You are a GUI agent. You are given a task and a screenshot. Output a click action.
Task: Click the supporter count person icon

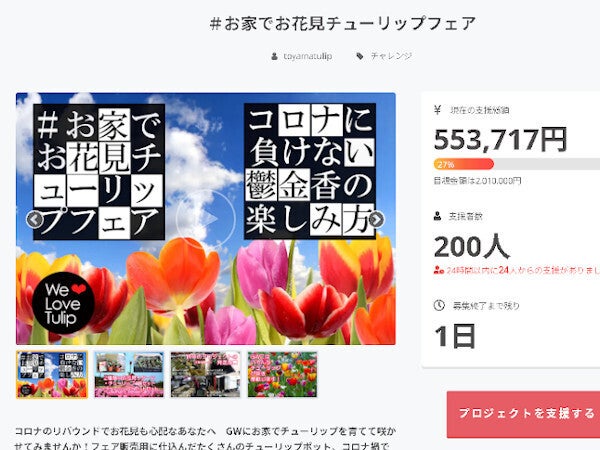(x=438, y=217)
